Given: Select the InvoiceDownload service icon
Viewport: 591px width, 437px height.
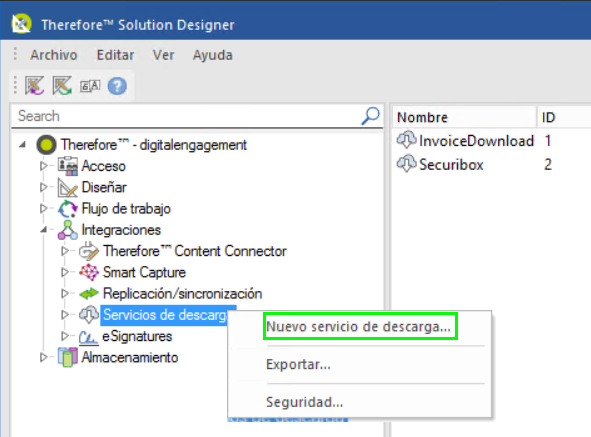Looking at the screenshot, I should click(406, 140).
